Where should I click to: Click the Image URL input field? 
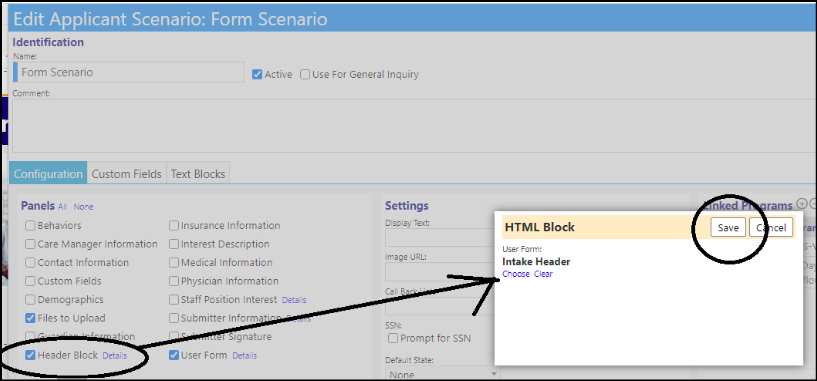(440, 272)
